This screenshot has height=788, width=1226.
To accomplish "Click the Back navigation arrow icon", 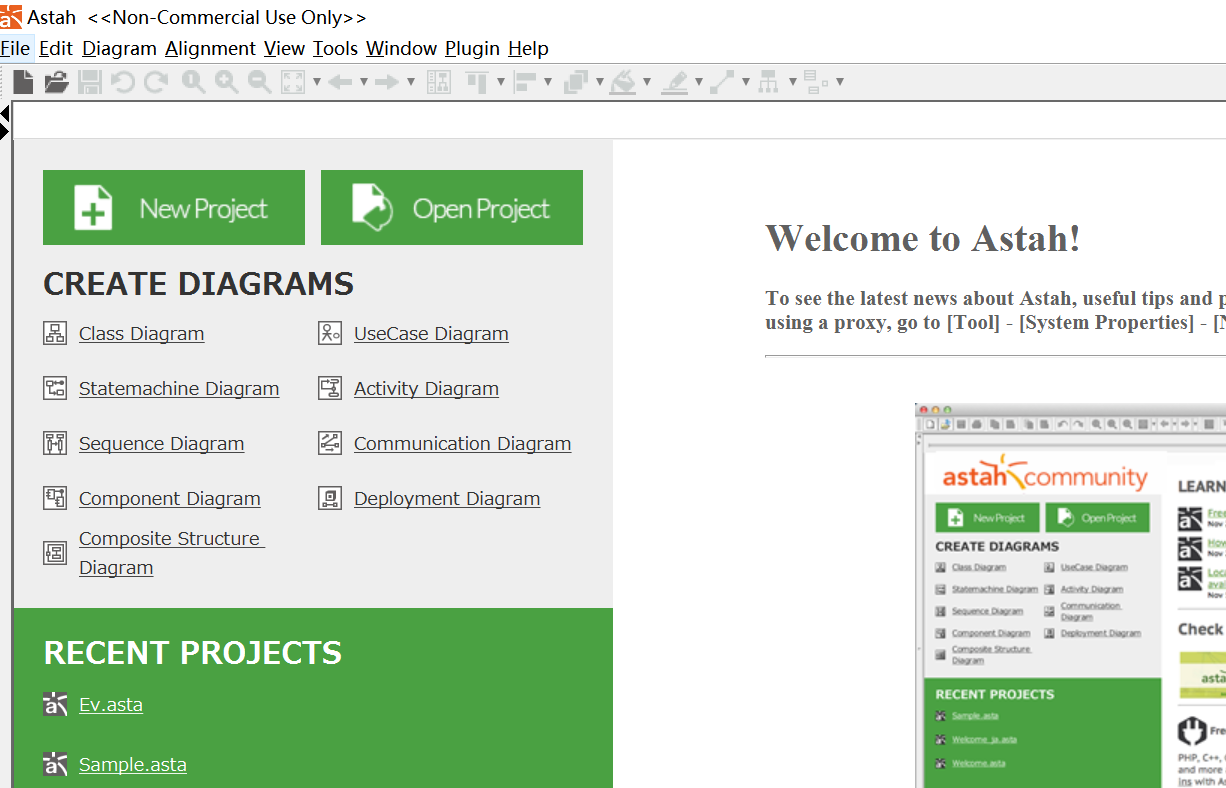I will click(340, 82).
